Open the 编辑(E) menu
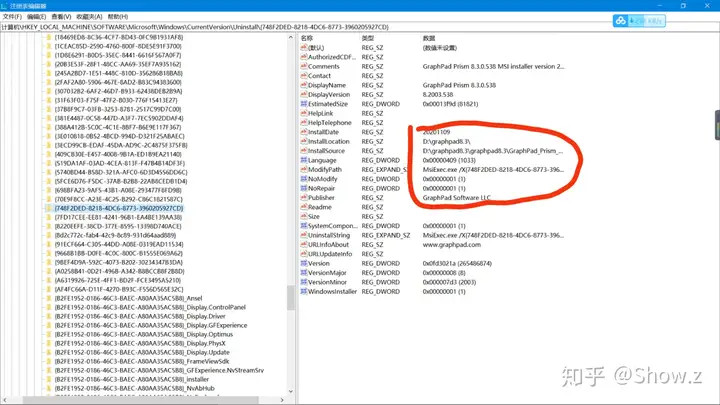 pos(36,17)
